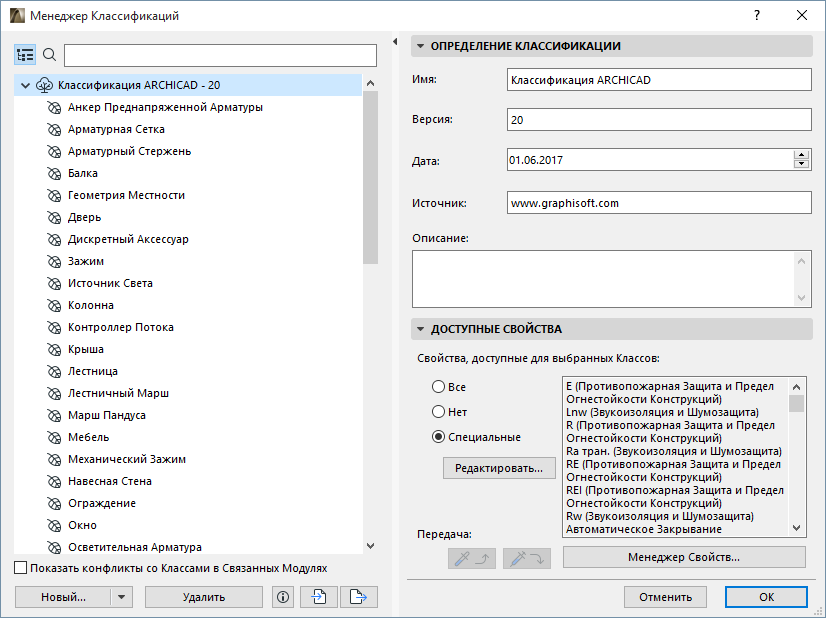
Task: Select Автоматическое Закрывание property
Action: pyautogui.click(x=644, y=529)
